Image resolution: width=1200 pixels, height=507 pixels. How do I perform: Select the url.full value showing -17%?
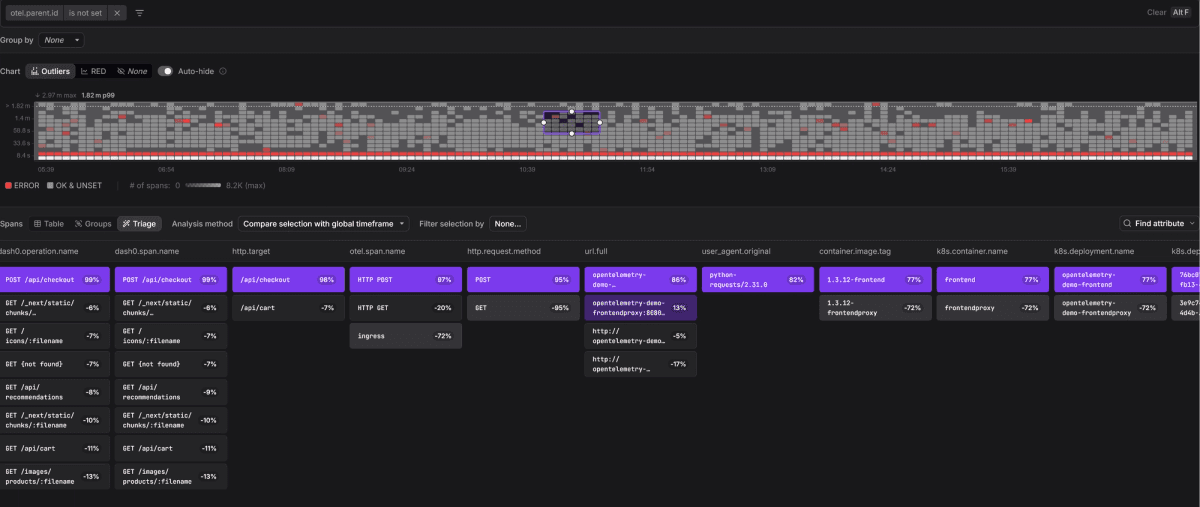point(641,364)
